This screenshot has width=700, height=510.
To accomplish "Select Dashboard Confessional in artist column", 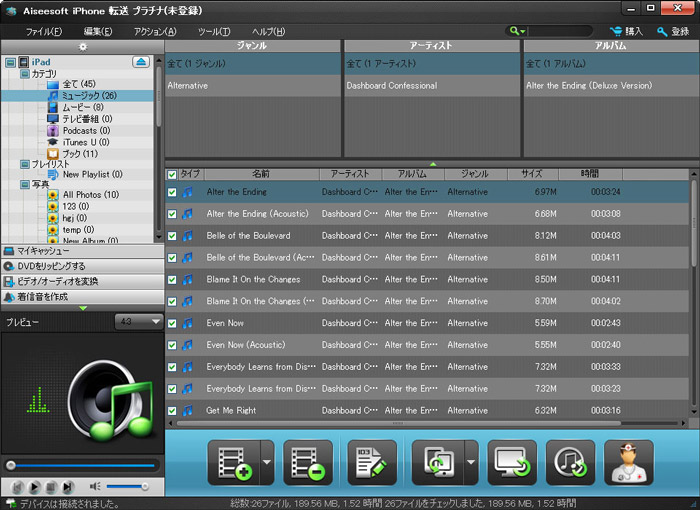I will [x=432, y=85].
